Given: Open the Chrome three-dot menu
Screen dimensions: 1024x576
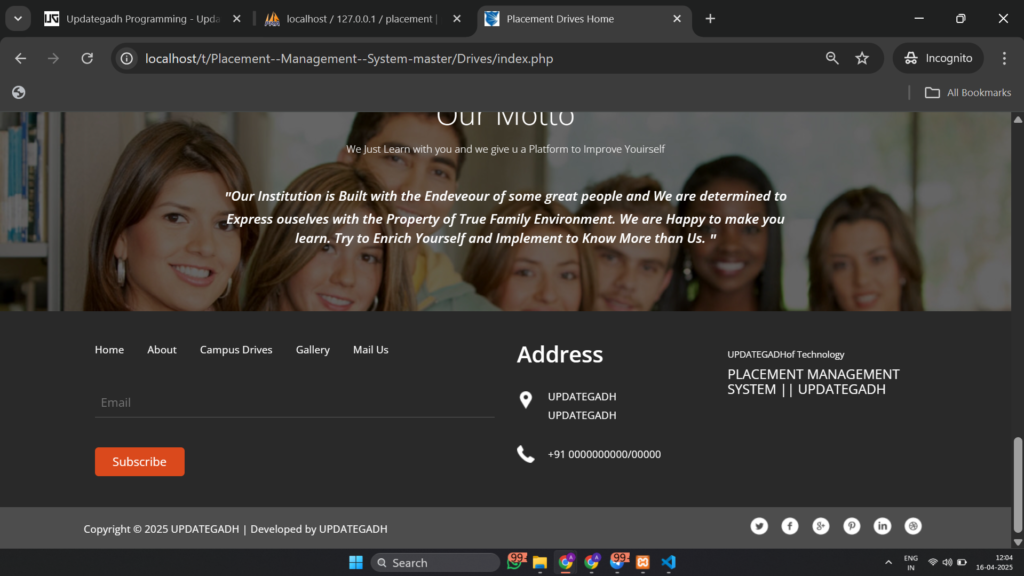Looking at the screenshot, I should pyautogui.click(x=1005, y=58).
